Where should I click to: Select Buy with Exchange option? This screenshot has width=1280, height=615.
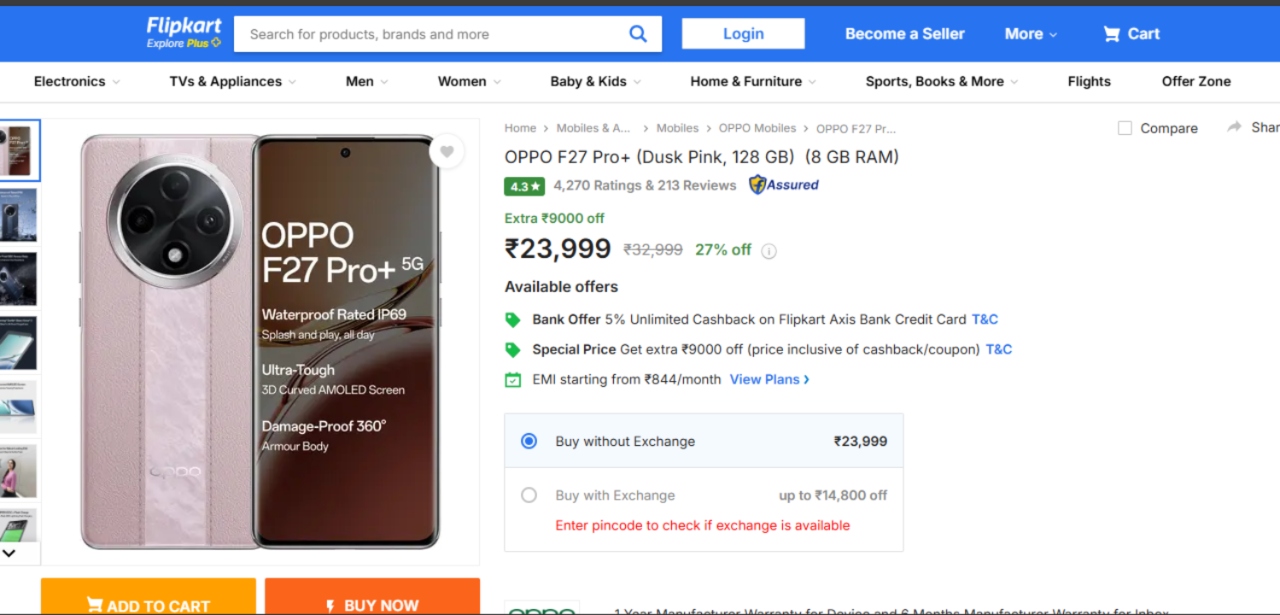click(x=529, y=495)
